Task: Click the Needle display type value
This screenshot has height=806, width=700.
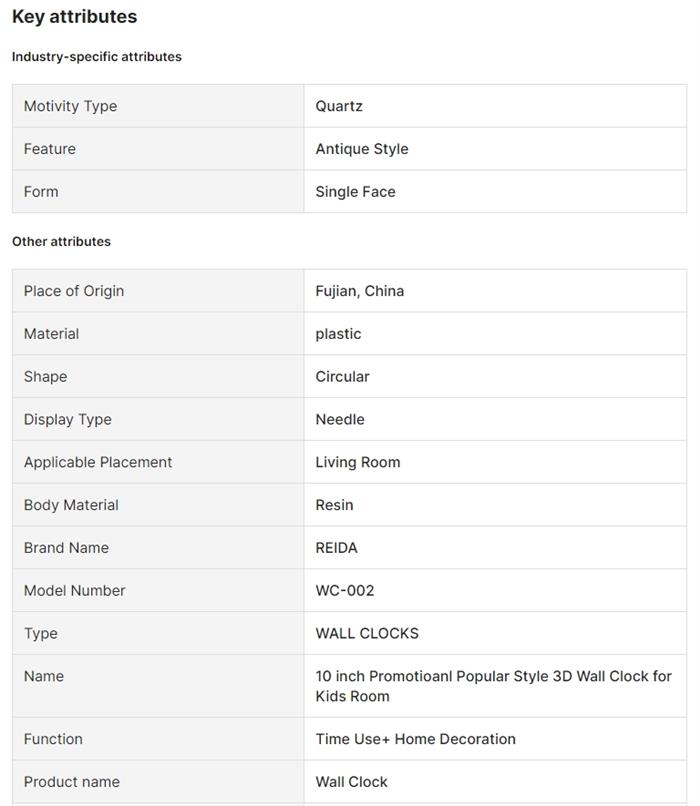Action: pos(340,420)
